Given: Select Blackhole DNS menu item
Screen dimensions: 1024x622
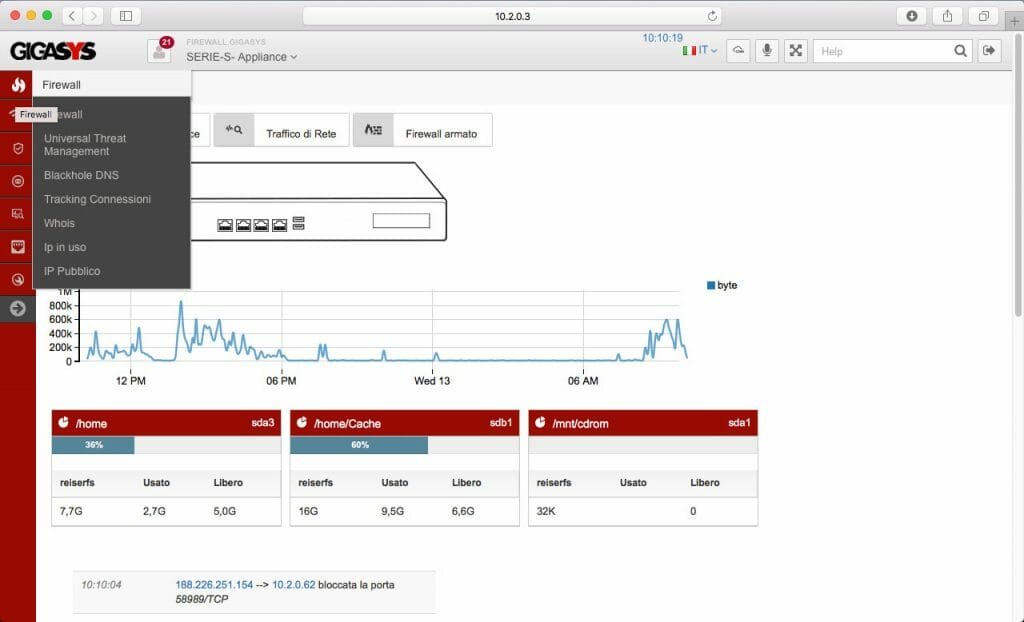Looking at the screenshot, I should [x=81, y=175].
